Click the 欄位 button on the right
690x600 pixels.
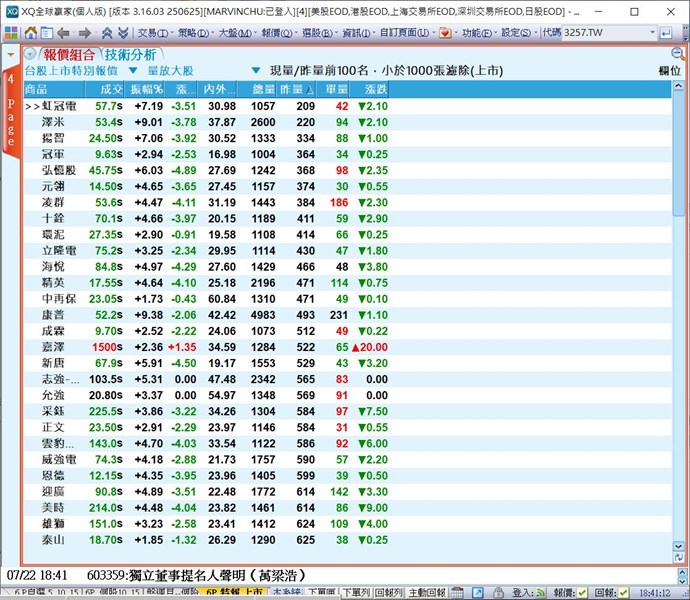point(669,71)
